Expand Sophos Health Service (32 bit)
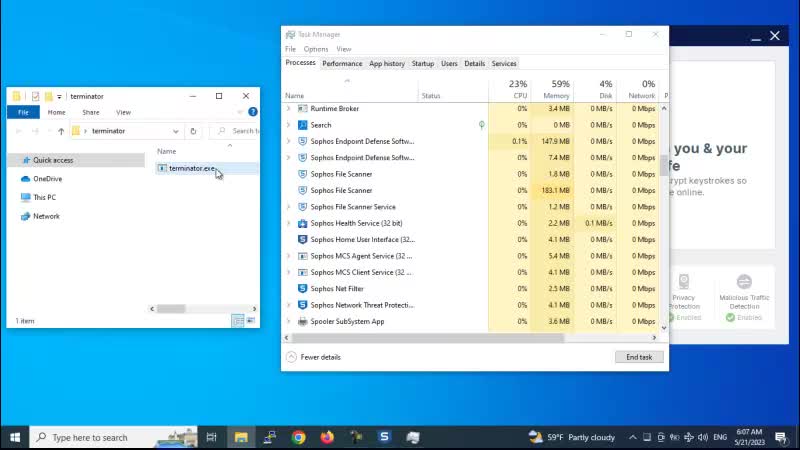800x450 pixels. pos(289,223)
